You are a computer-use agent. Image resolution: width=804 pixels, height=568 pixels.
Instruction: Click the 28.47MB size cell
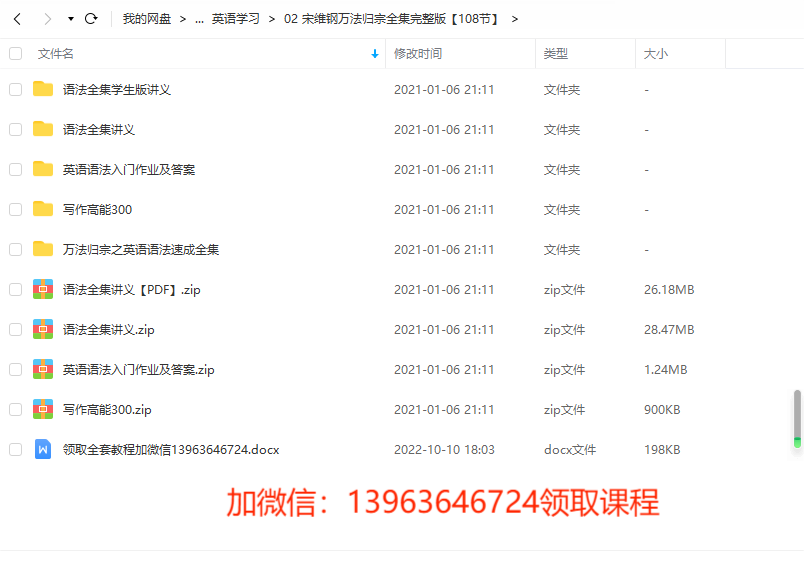[x=669, y=330]
